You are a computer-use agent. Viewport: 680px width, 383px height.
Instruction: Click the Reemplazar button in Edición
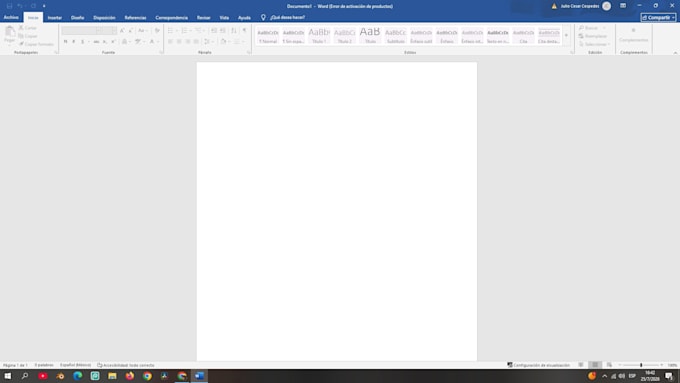(x=593, y=36)
